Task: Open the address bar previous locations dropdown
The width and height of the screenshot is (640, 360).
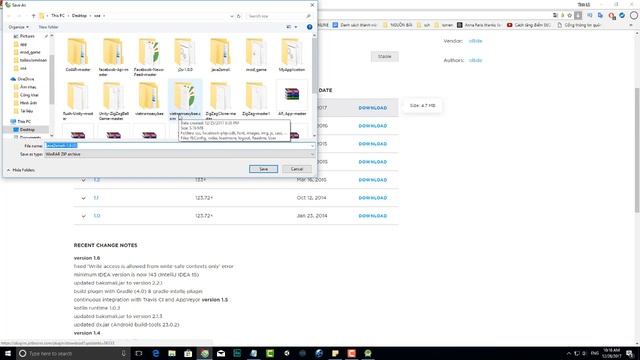Action: [231, 16]
